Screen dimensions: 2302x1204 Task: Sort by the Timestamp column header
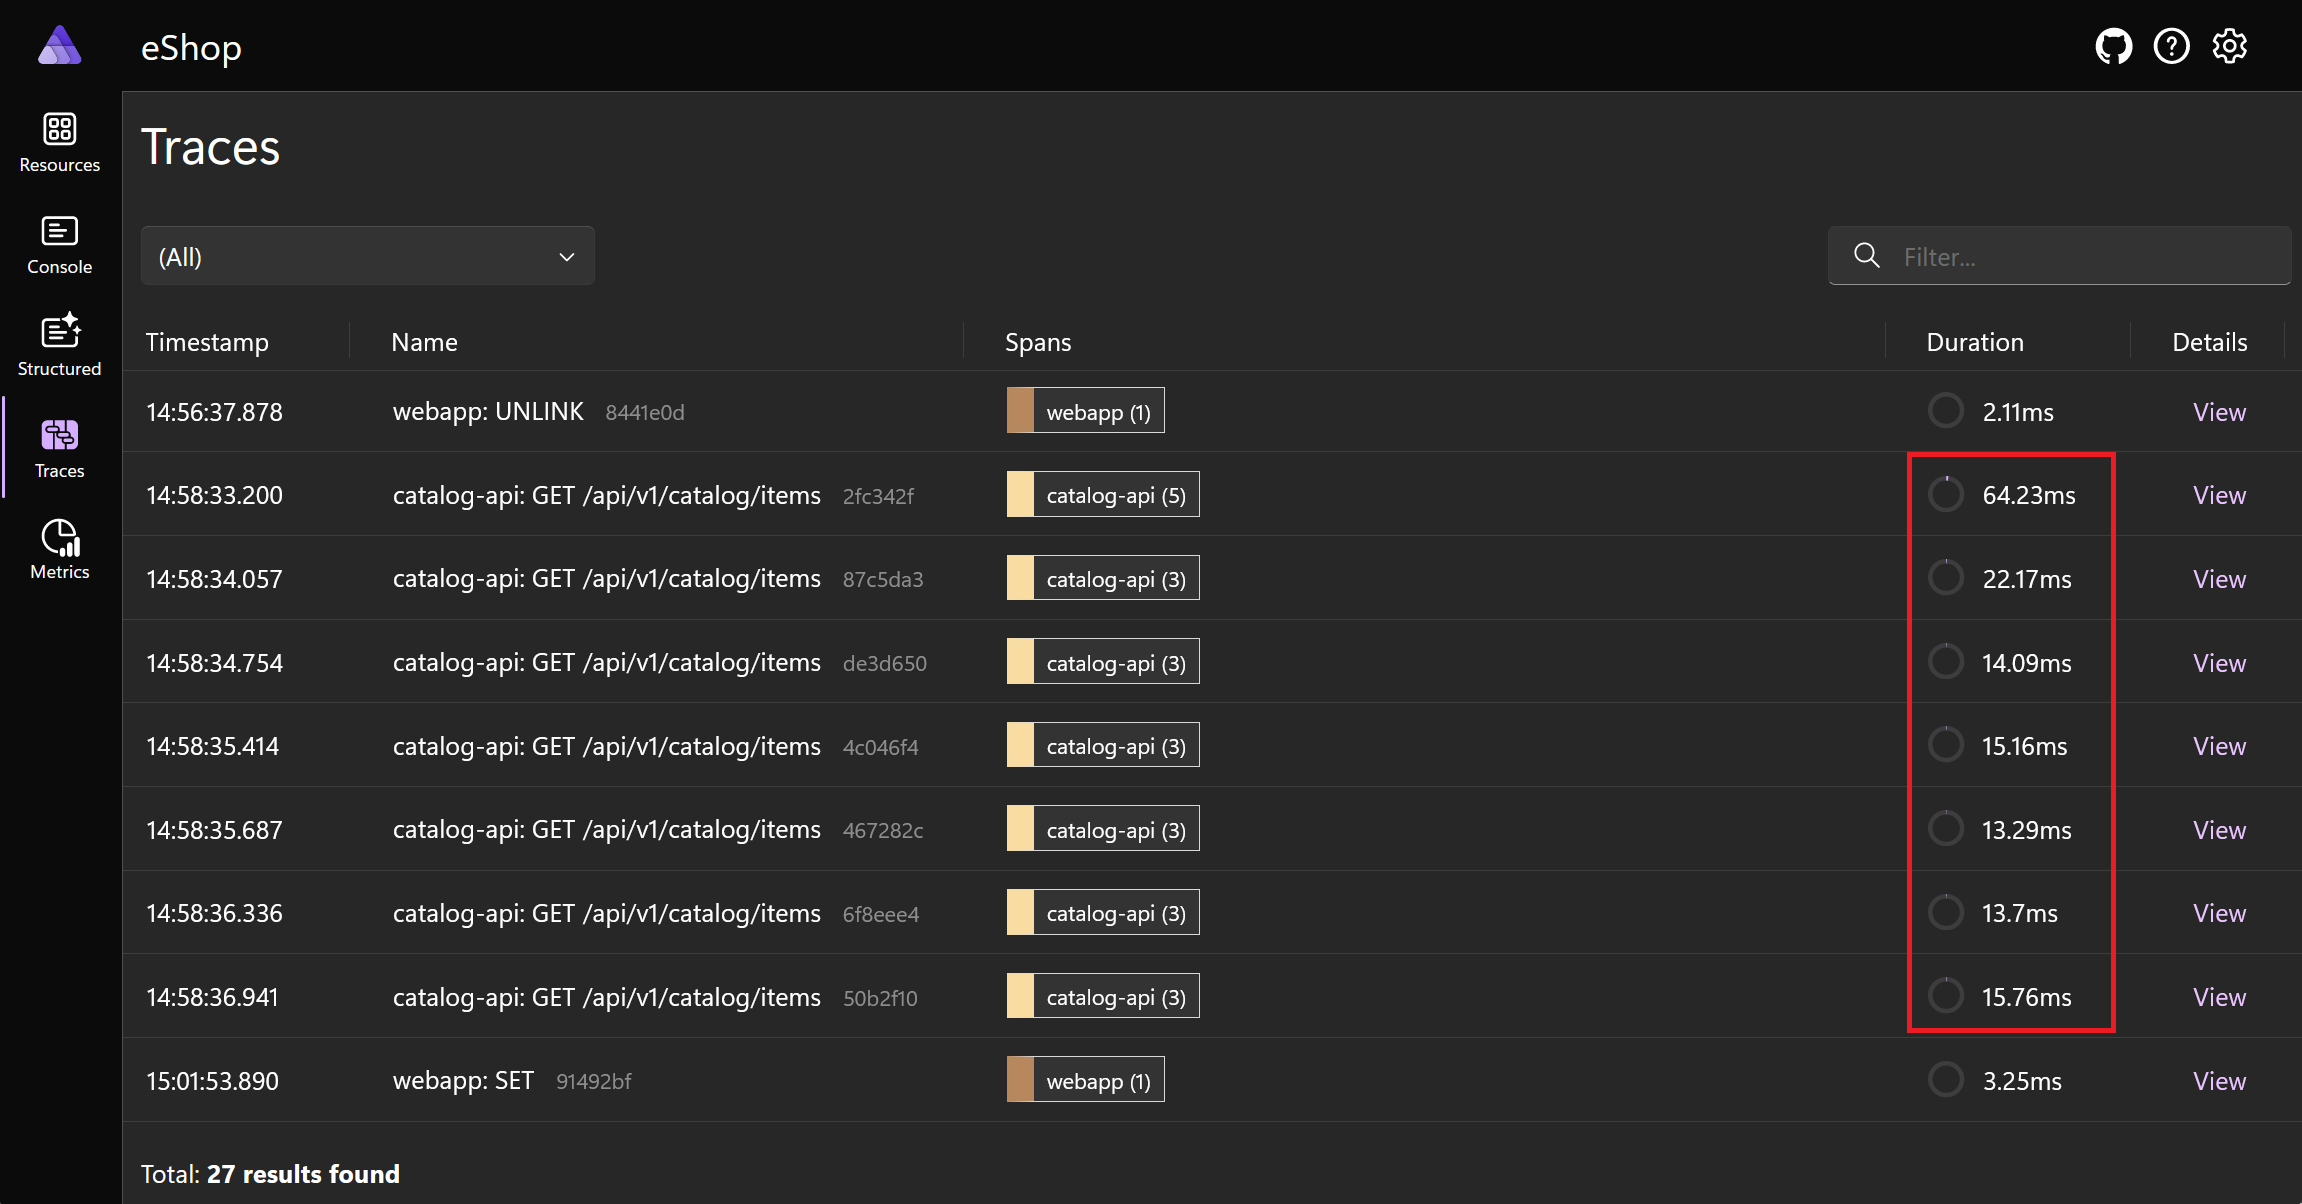click(x=207, y=342)
